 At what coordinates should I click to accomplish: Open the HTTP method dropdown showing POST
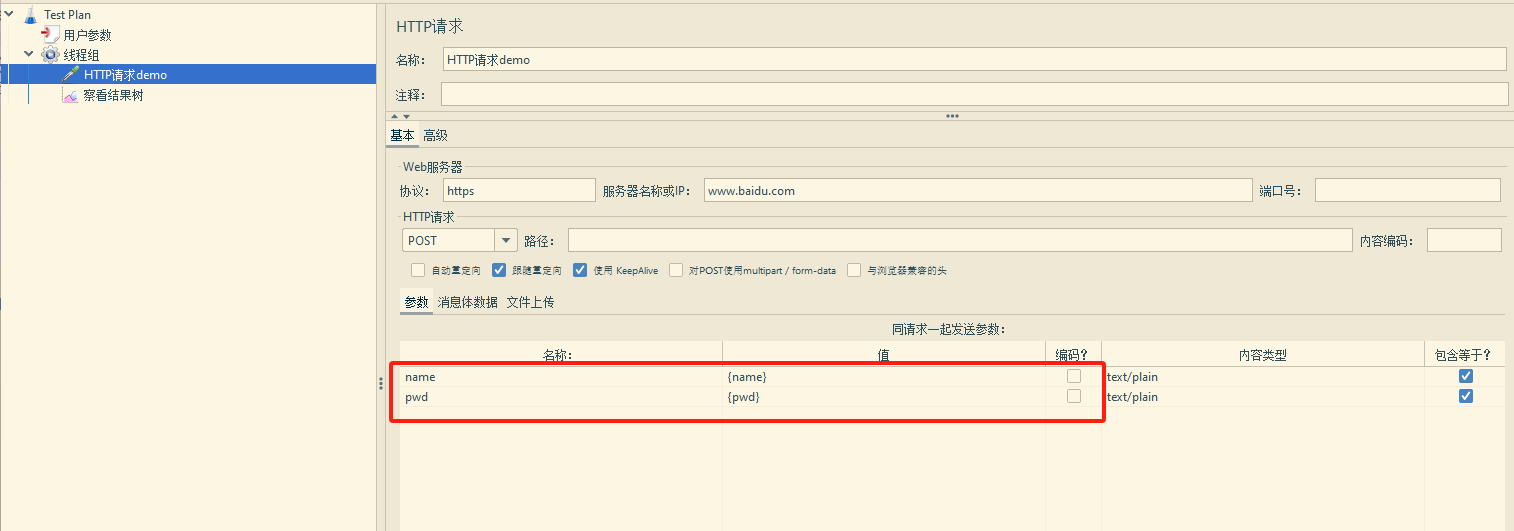(460, 241)
